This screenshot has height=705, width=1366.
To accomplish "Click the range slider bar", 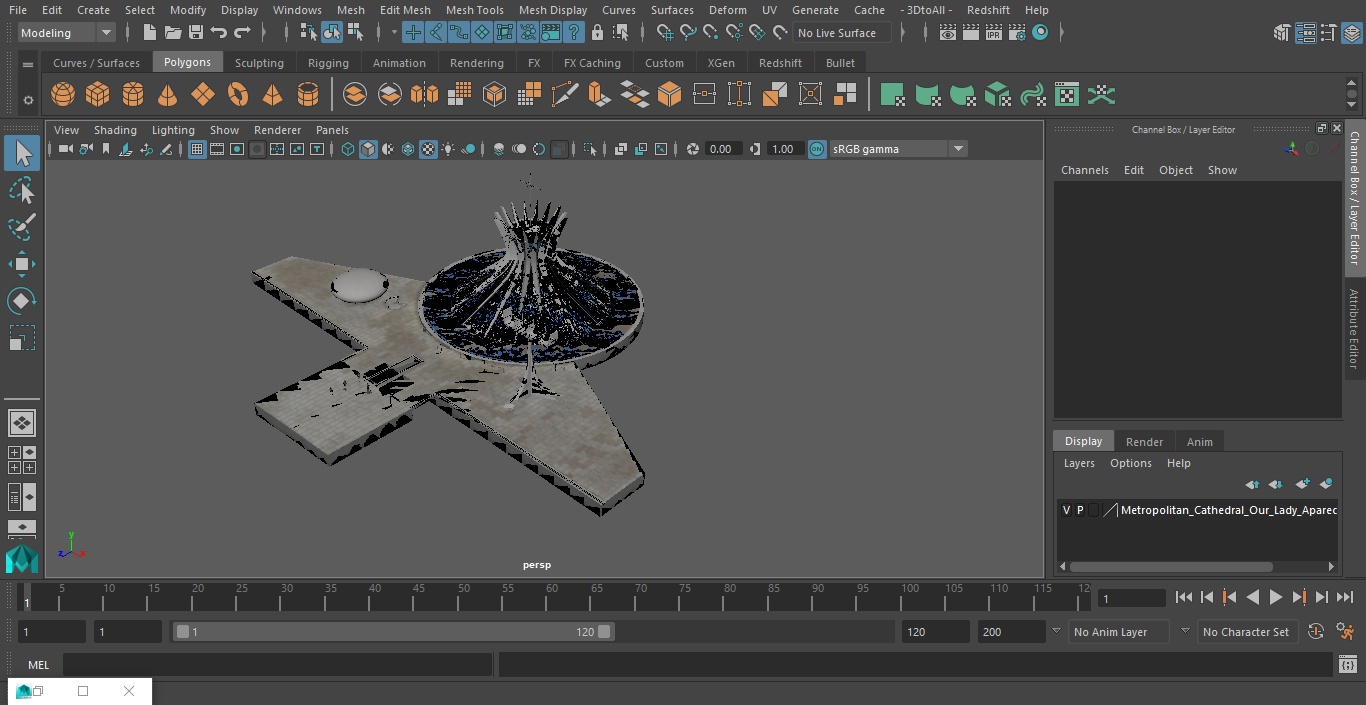I will (x=394, y=632).
